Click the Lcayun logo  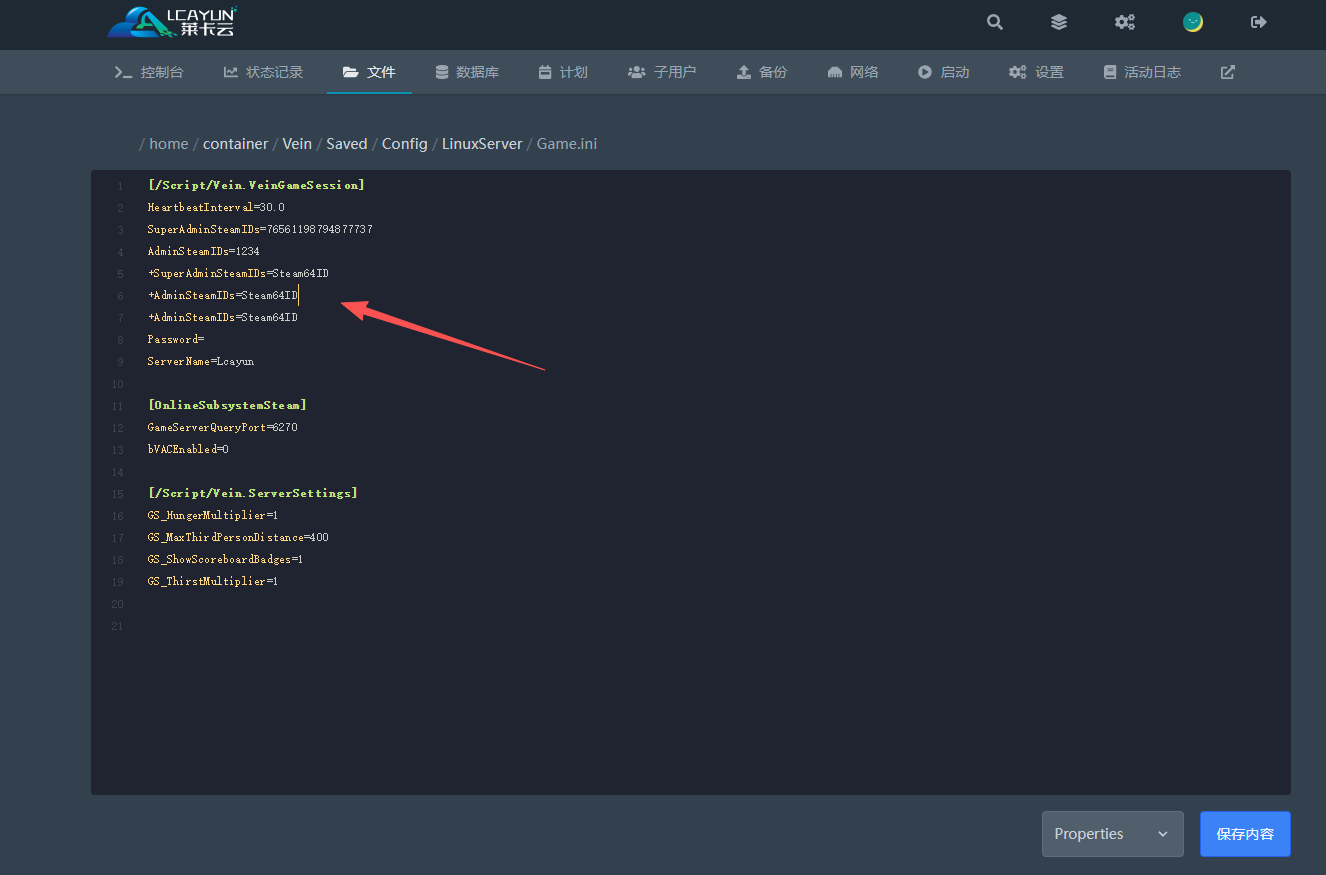tap(172, 22)
